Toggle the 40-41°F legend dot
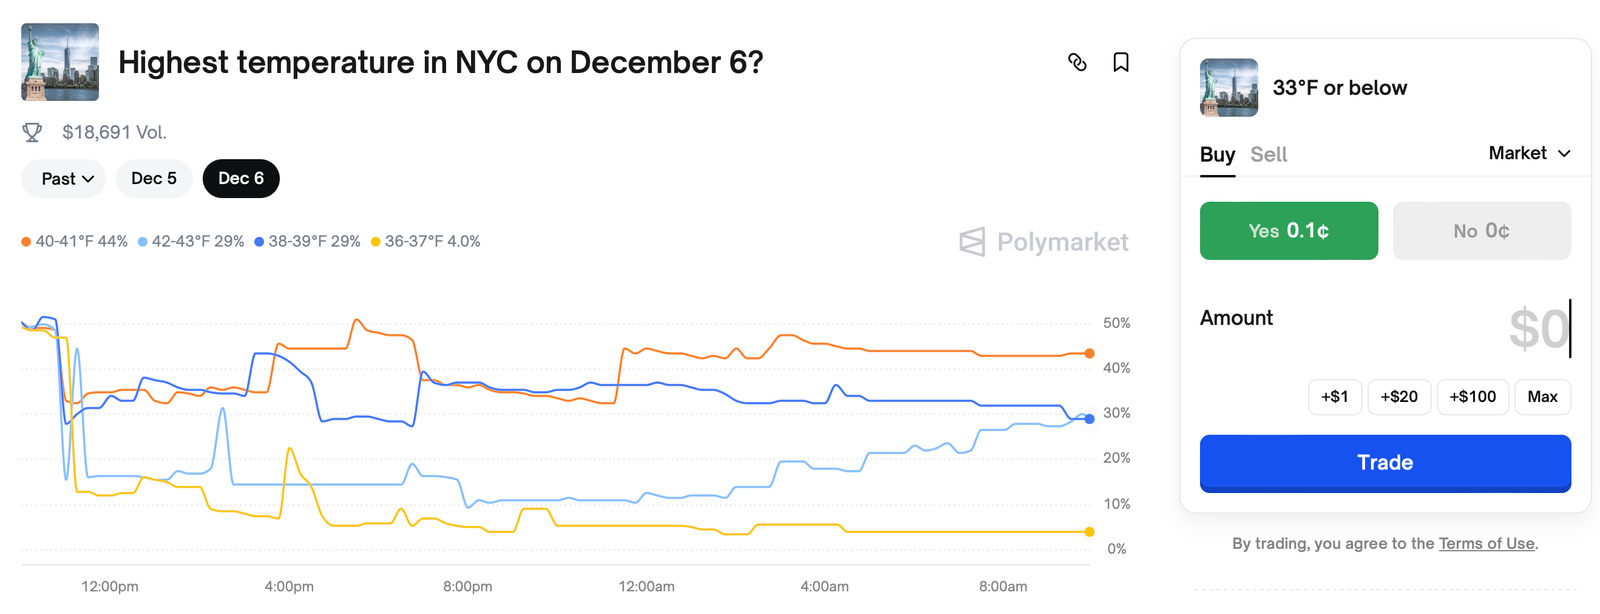This screenshot has height=614, width=1600. pyautogui.click(x=26, y=241)
